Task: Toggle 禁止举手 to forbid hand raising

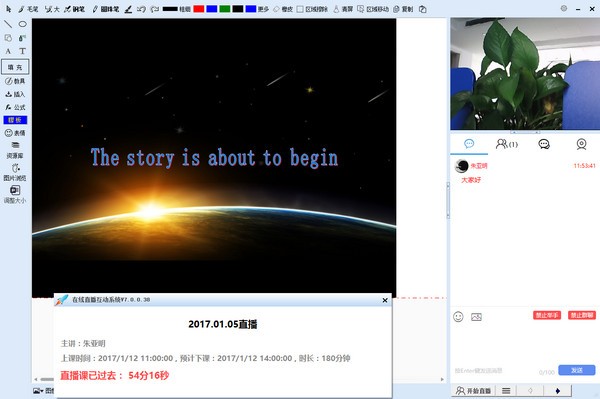Action: [547, 315]
